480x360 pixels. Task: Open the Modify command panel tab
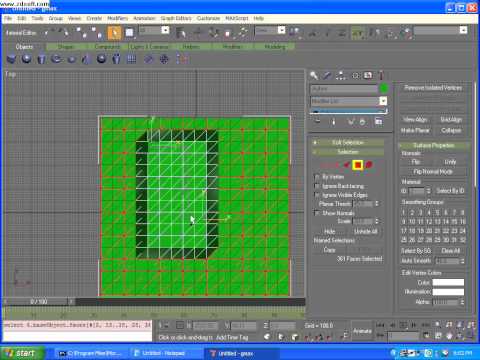327,76
